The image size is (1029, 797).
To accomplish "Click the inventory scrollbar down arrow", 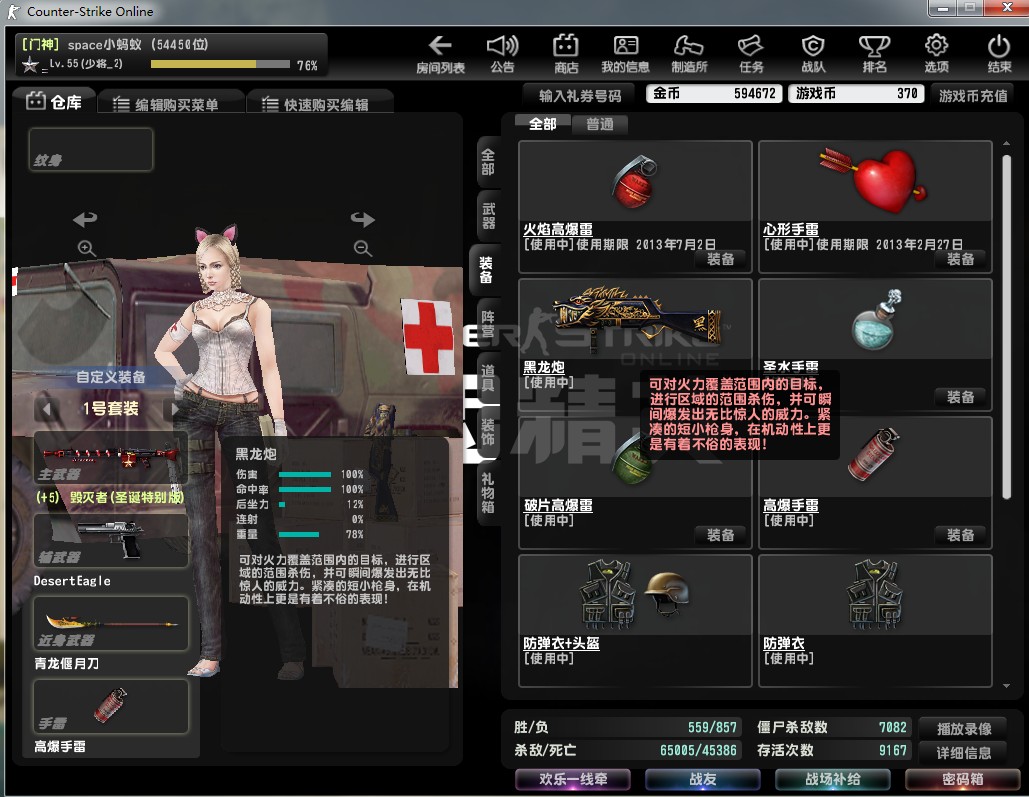I will point(1006,685).
